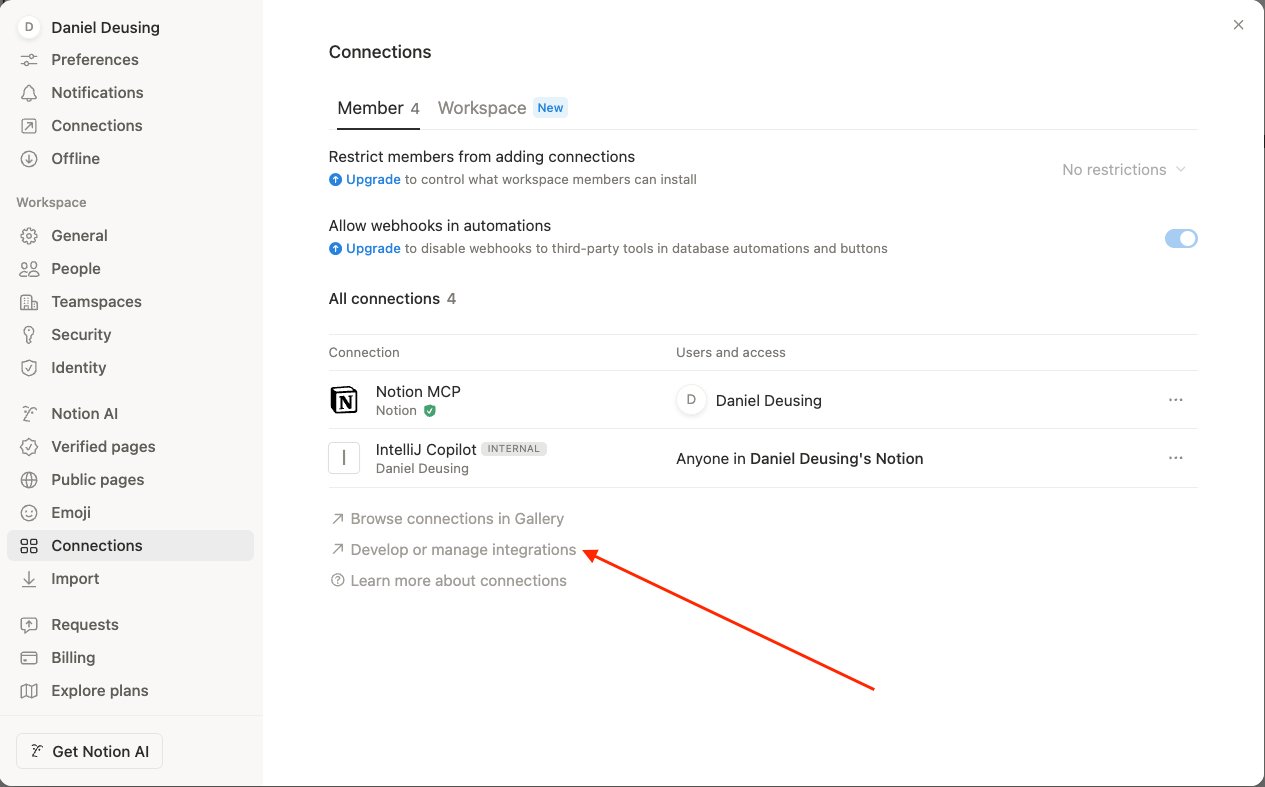
Task: Select Explore plans in the sidebar
Action: 130,691
